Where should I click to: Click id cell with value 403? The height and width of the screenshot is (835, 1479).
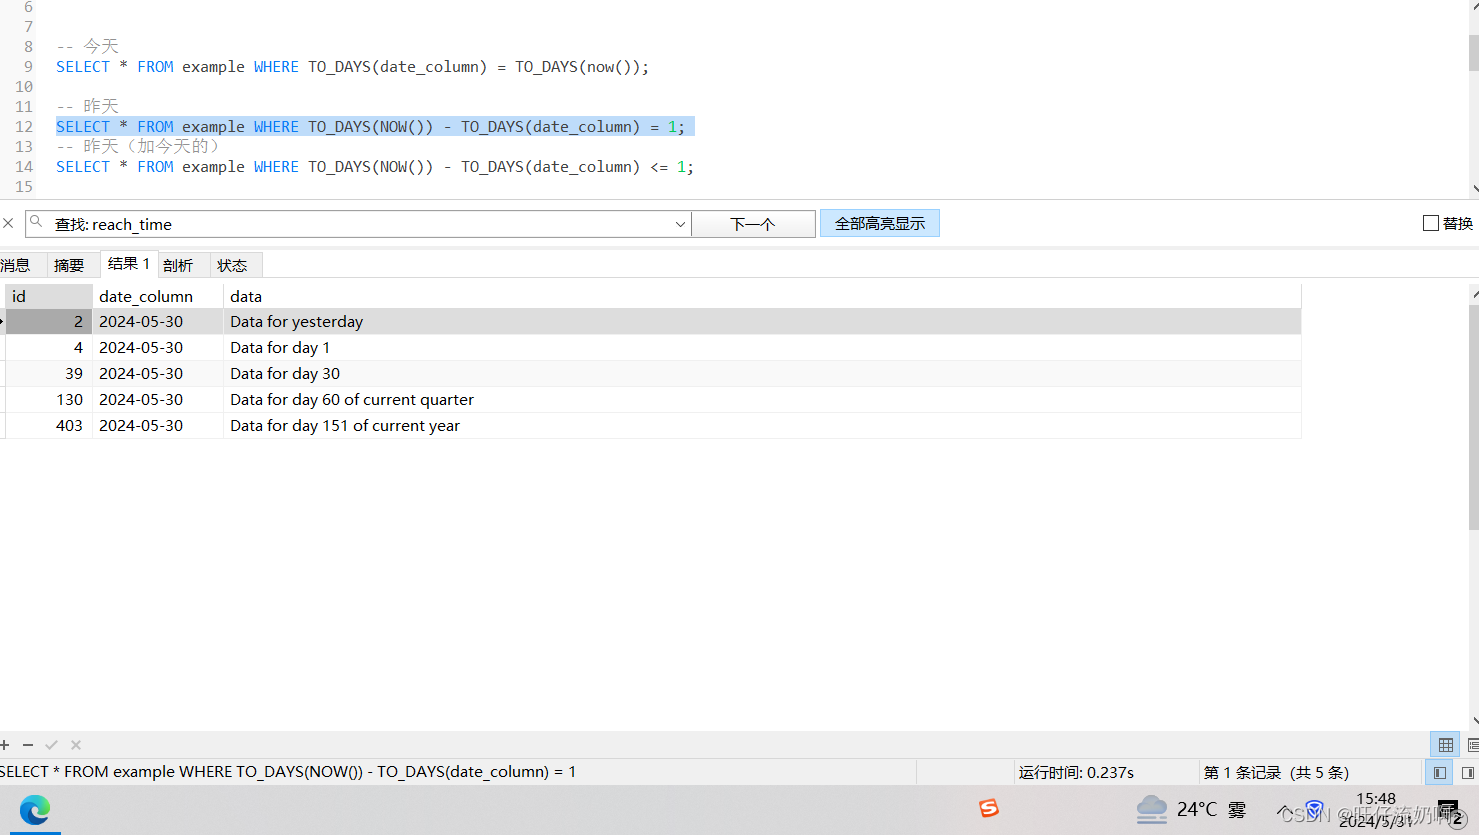(49, 425)
